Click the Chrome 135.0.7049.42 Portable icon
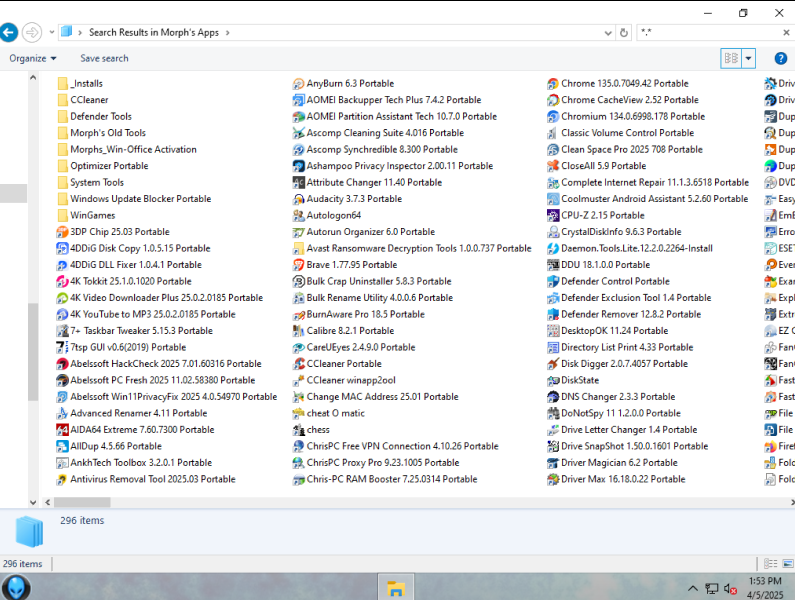795x600 pixels. pyautogui.click(x=553, y=84)
